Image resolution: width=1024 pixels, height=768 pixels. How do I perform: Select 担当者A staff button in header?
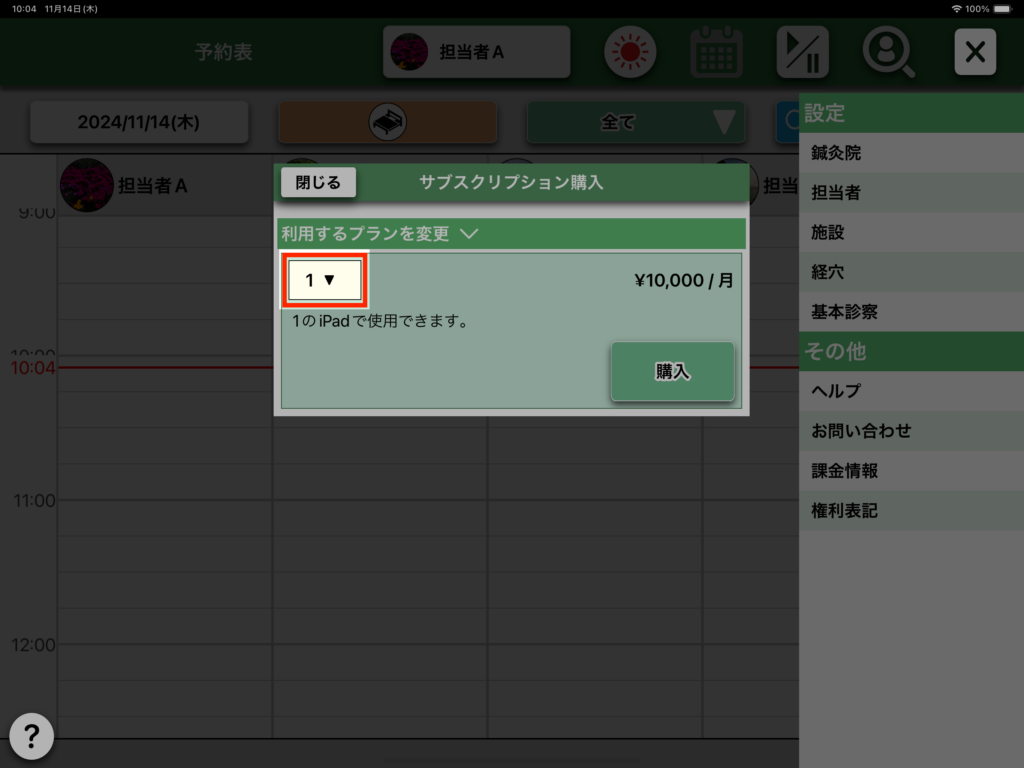click(476, 52)
